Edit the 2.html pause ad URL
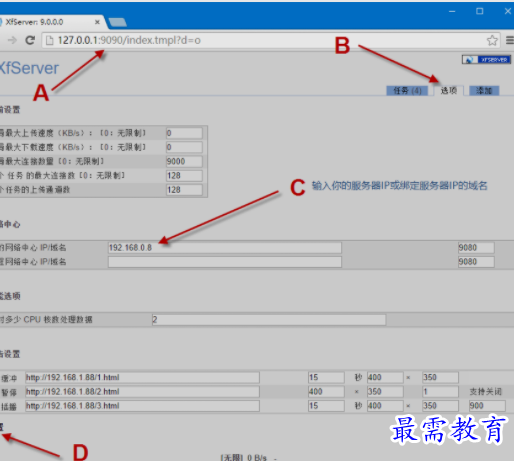The image size is (514, 461). click(x=142, y=392)
